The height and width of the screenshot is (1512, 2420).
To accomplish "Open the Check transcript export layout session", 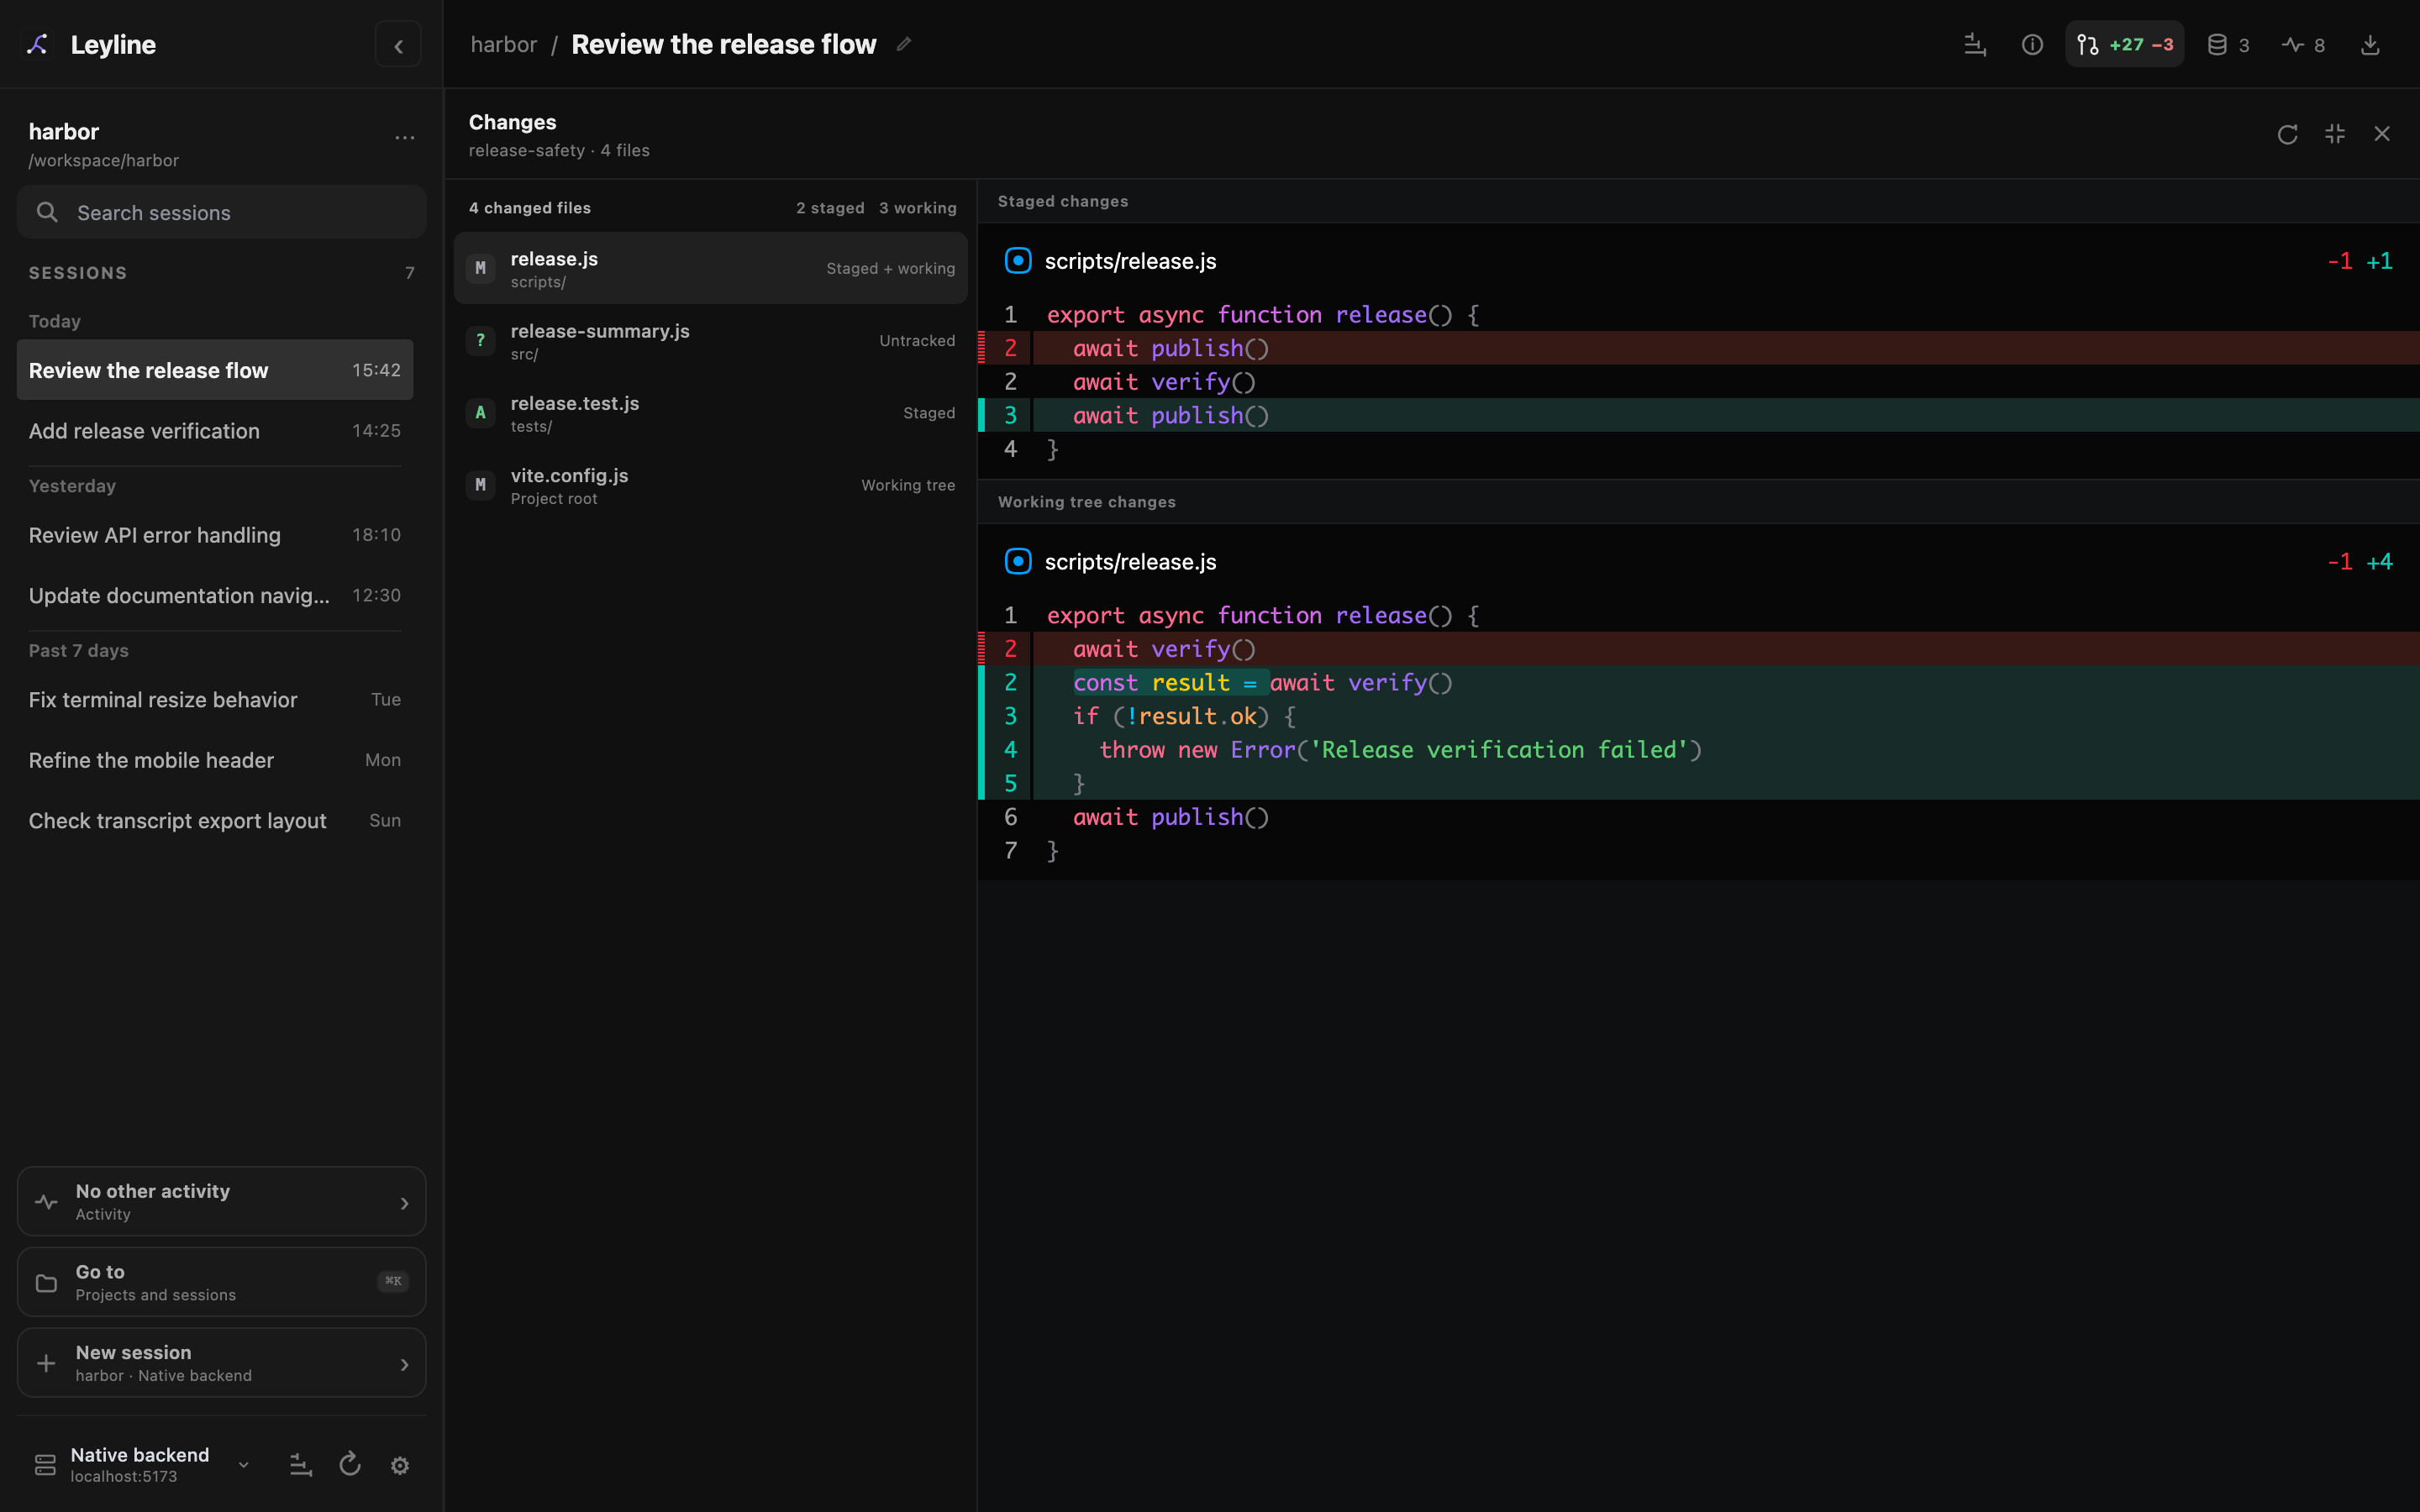I will (x=215, y=820).
